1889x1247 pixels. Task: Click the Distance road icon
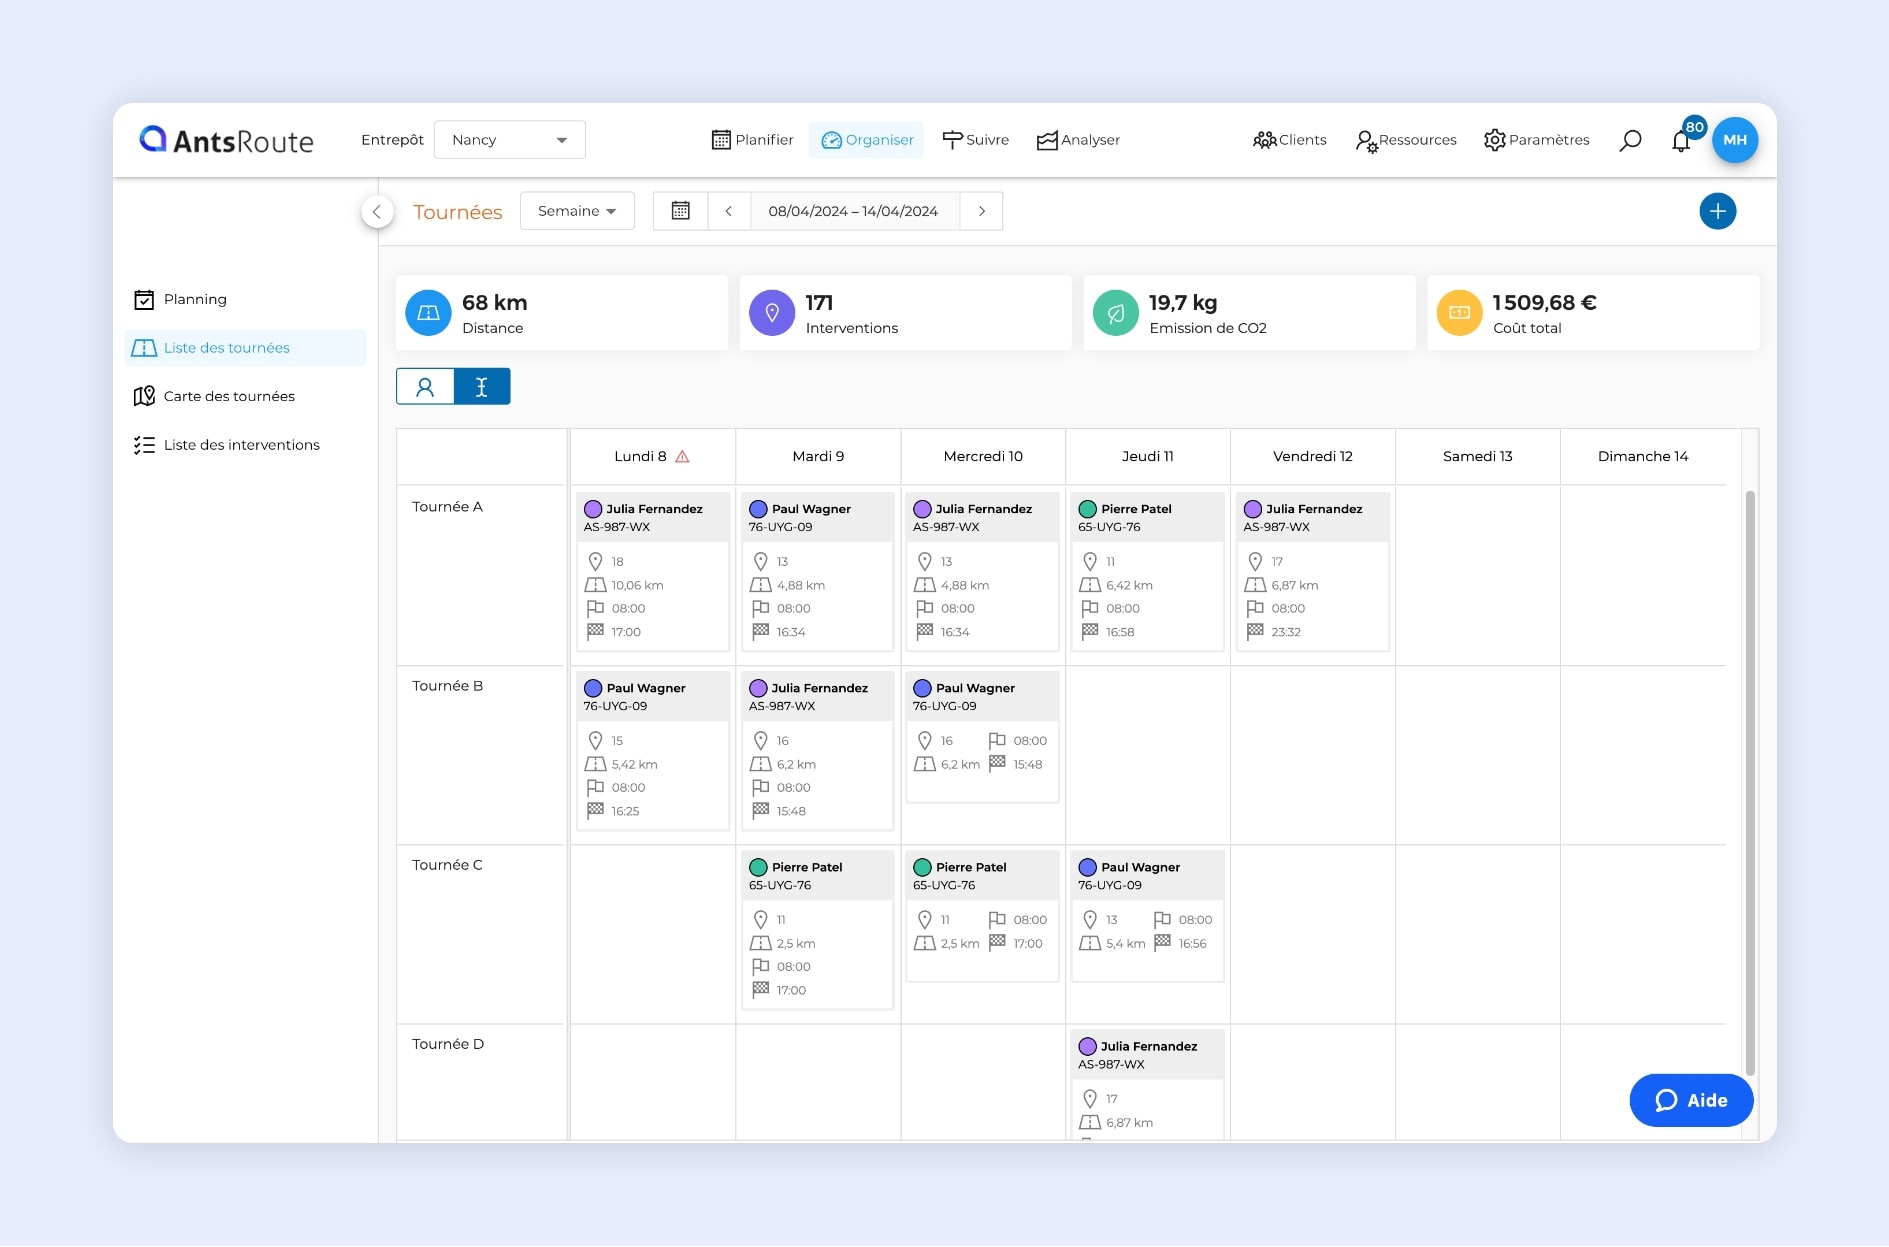coord(428,313)
